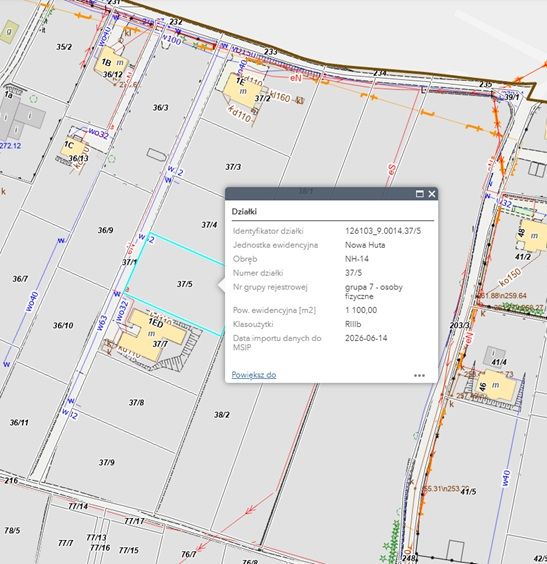Open the three-dots more options menu
Viewport: 547px width, 564px height.
[419, 375]
